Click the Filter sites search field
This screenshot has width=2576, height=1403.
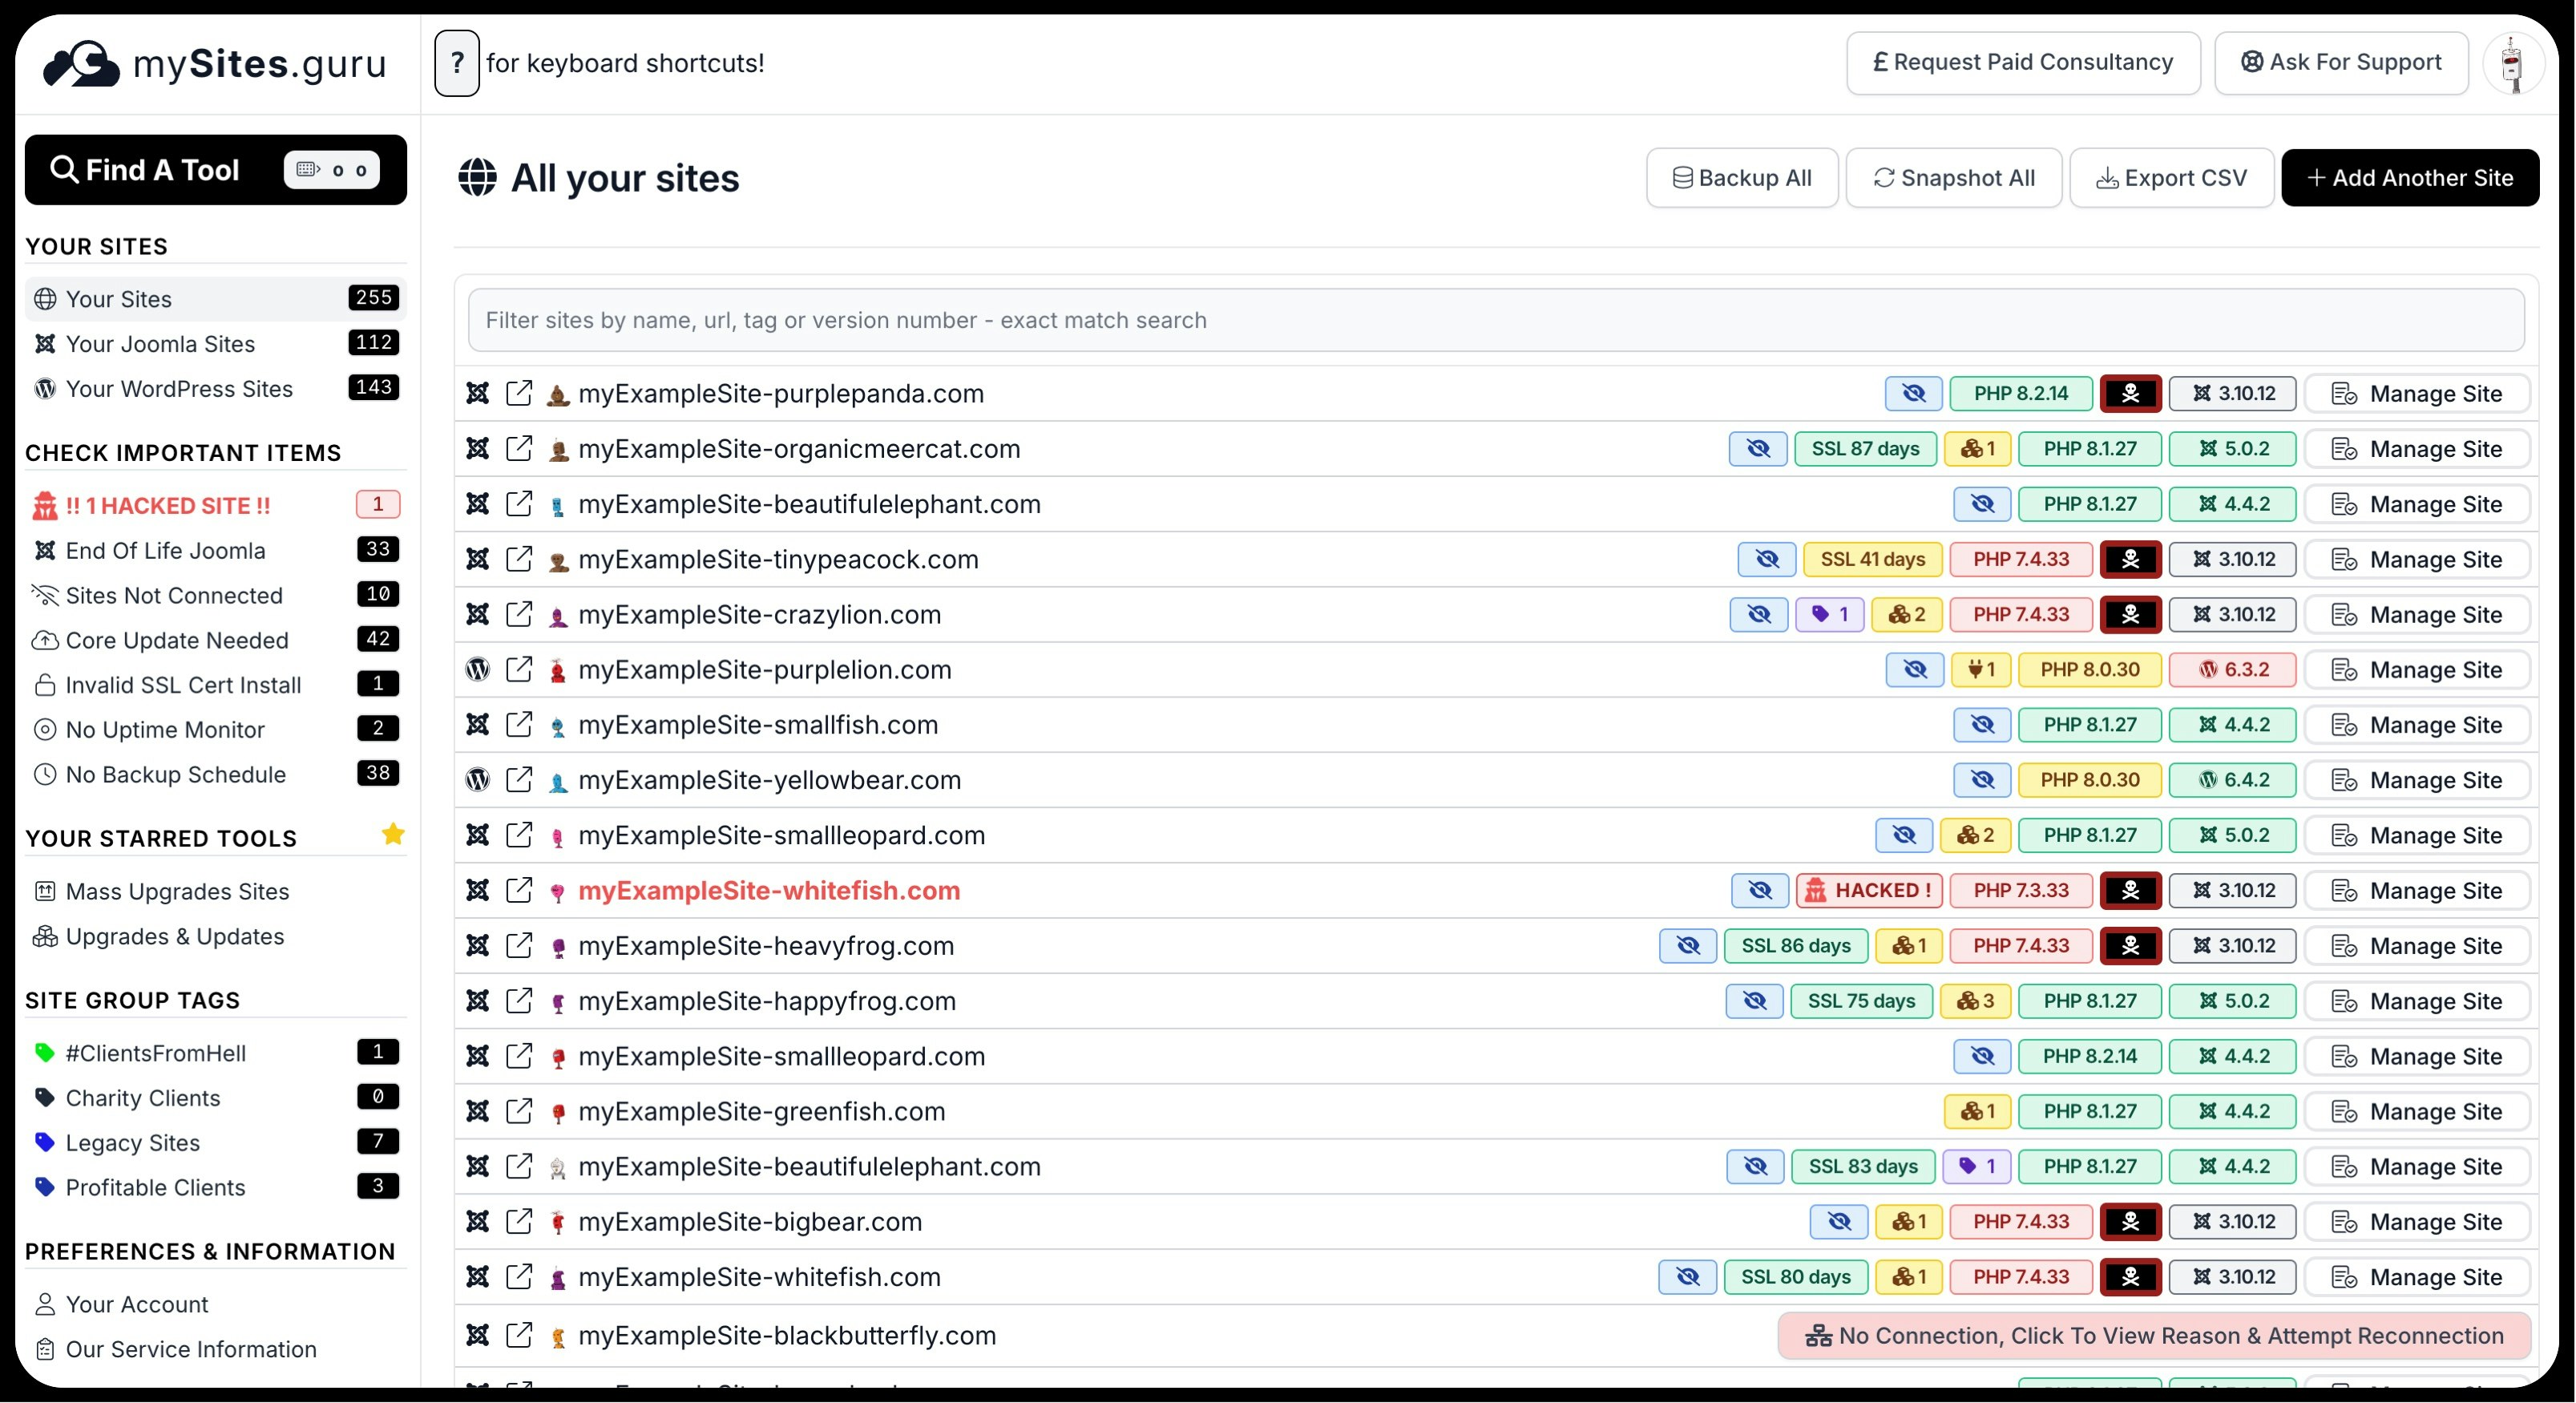click(1495, 320)
